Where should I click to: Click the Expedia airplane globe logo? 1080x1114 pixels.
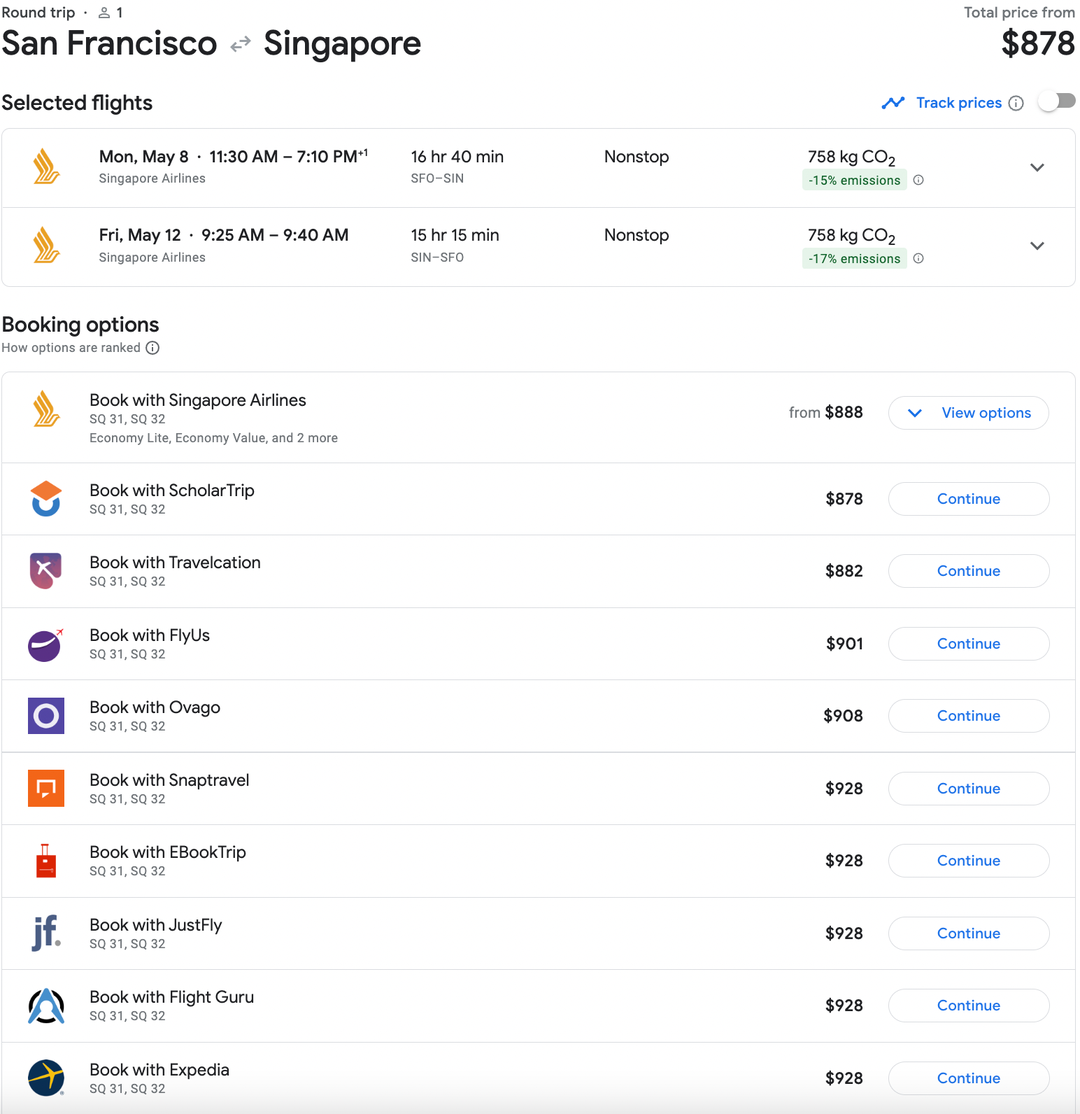45,1078
